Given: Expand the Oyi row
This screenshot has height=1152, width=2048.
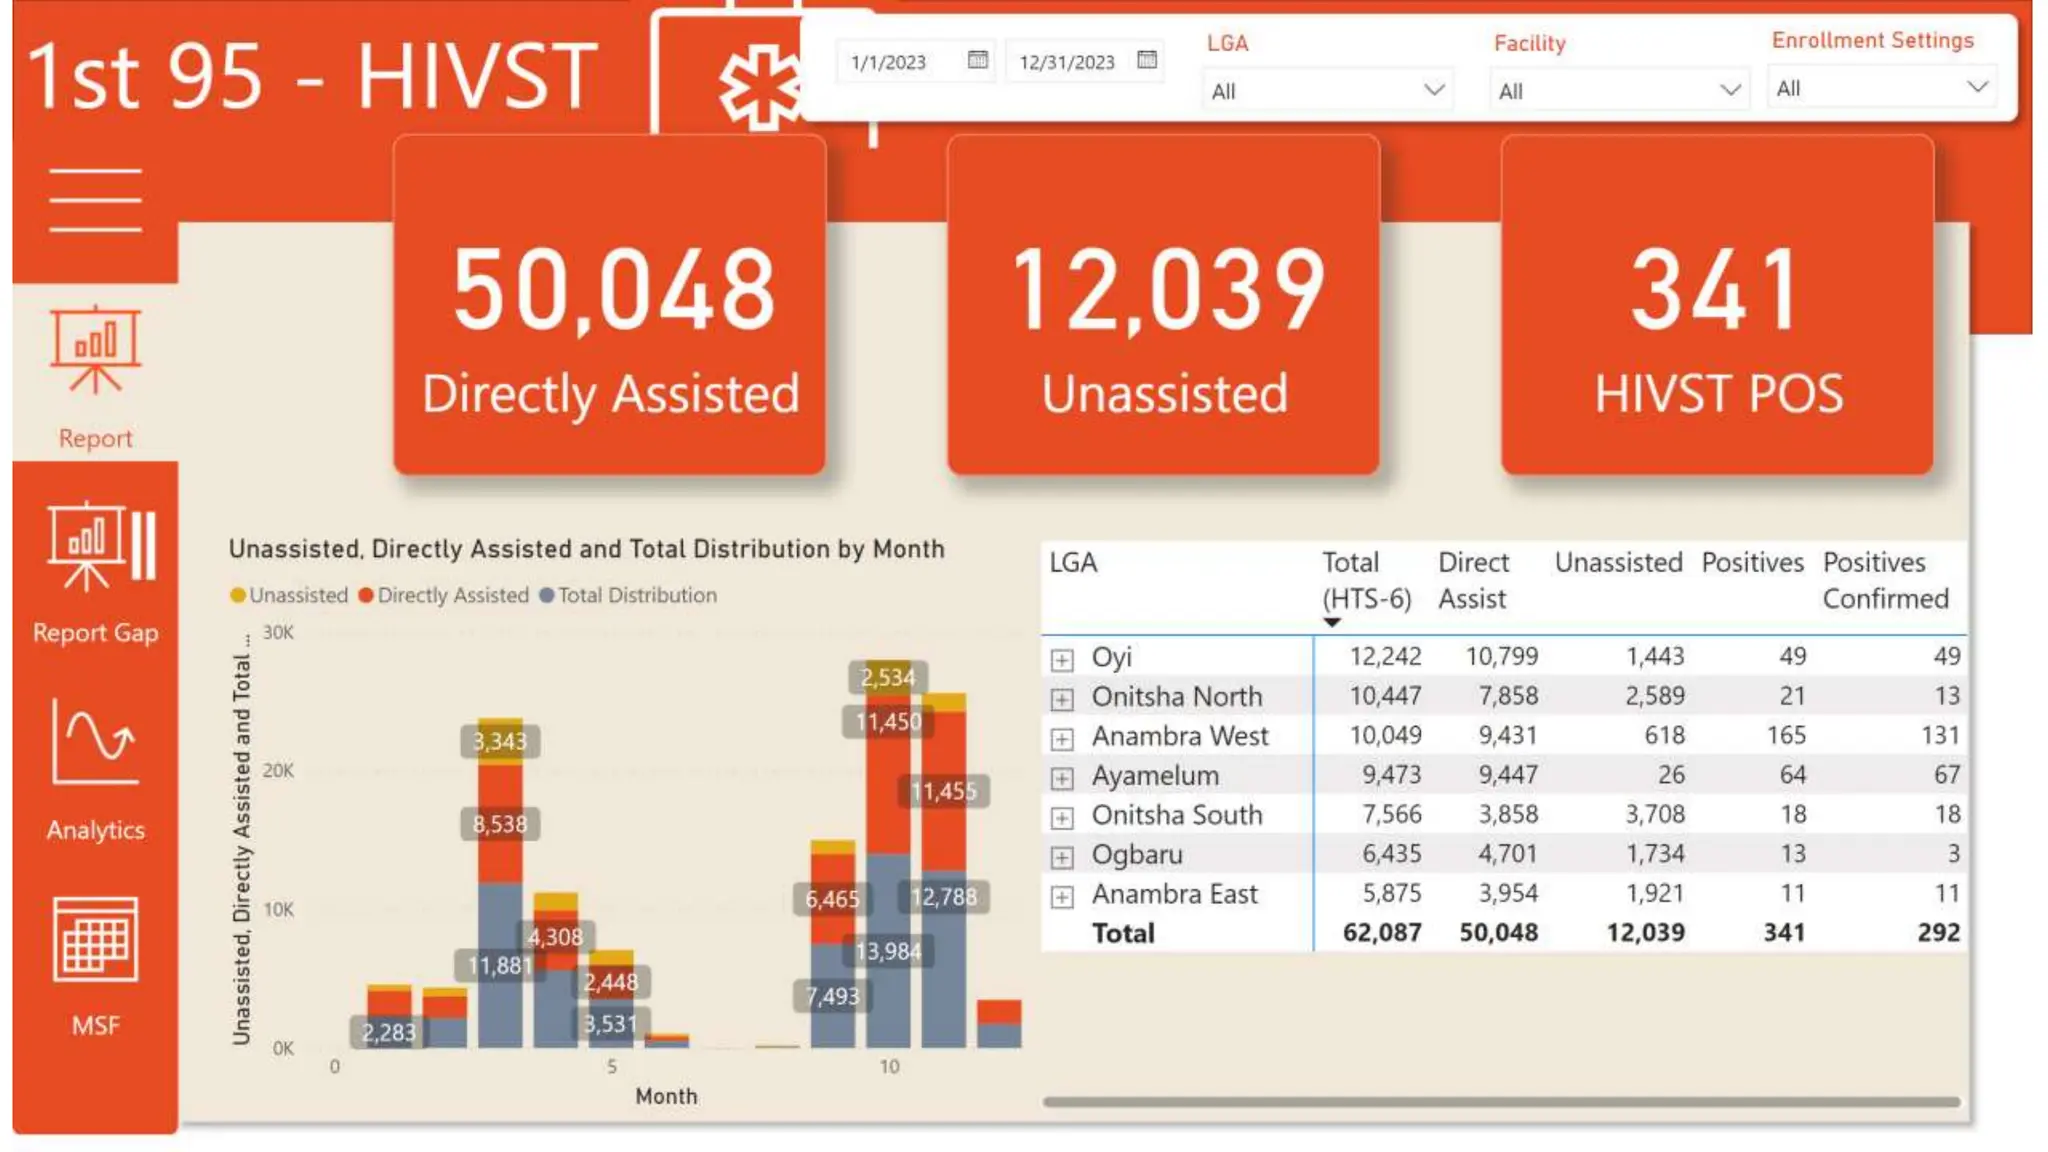Looking at the screenshot, I should [x=1062, y=659].
